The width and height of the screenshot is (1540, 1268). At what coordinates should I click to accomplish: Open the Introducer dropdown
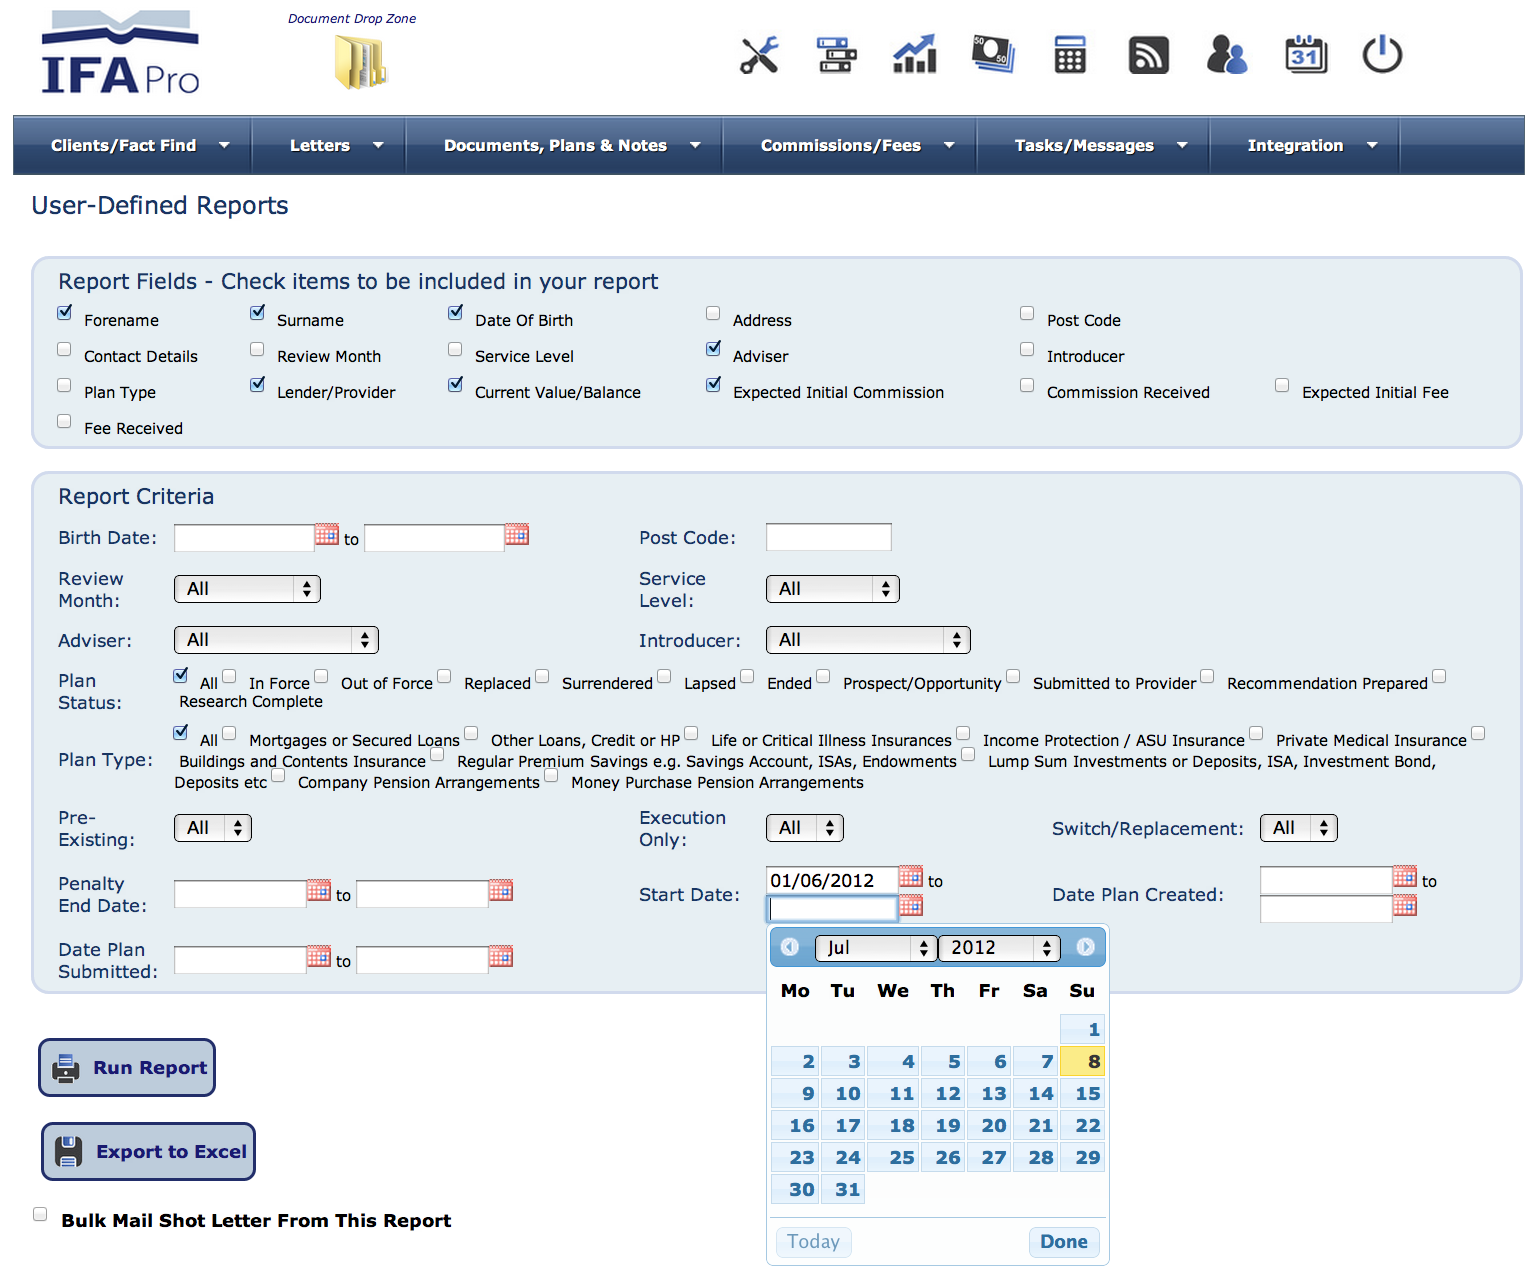868,640
